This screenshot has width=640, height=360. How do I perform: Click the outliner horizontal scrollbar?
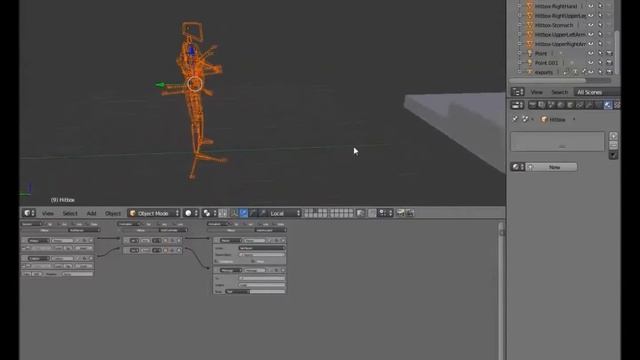point(547,81)
